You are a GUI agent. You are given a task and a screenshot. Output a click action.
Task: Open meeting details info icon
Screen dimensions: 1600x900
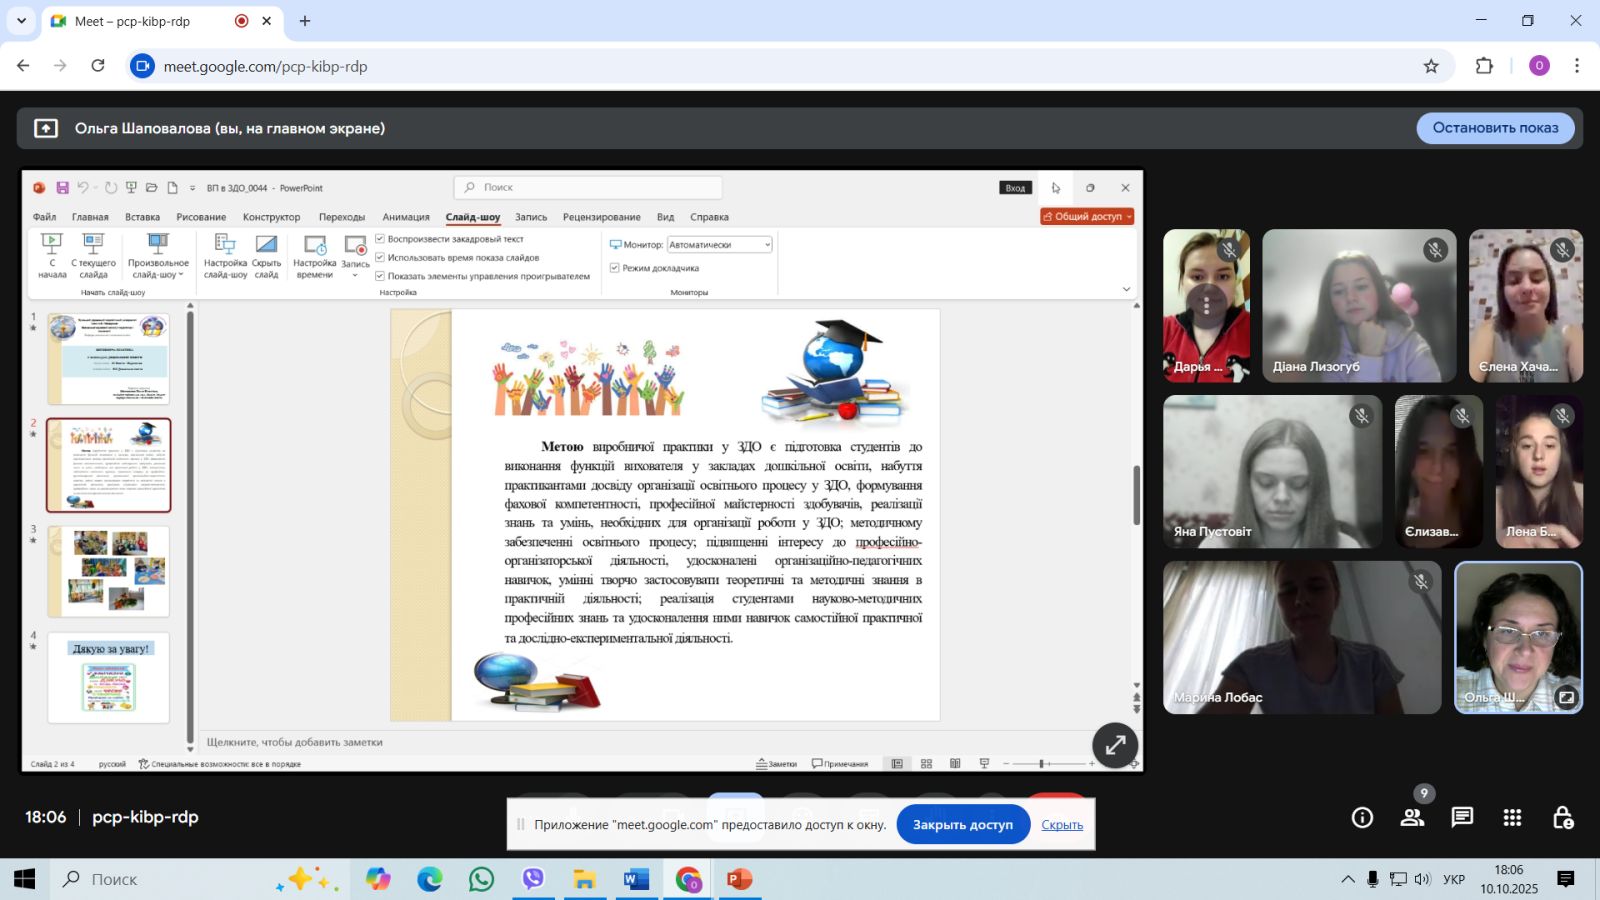pos(1362,818)
